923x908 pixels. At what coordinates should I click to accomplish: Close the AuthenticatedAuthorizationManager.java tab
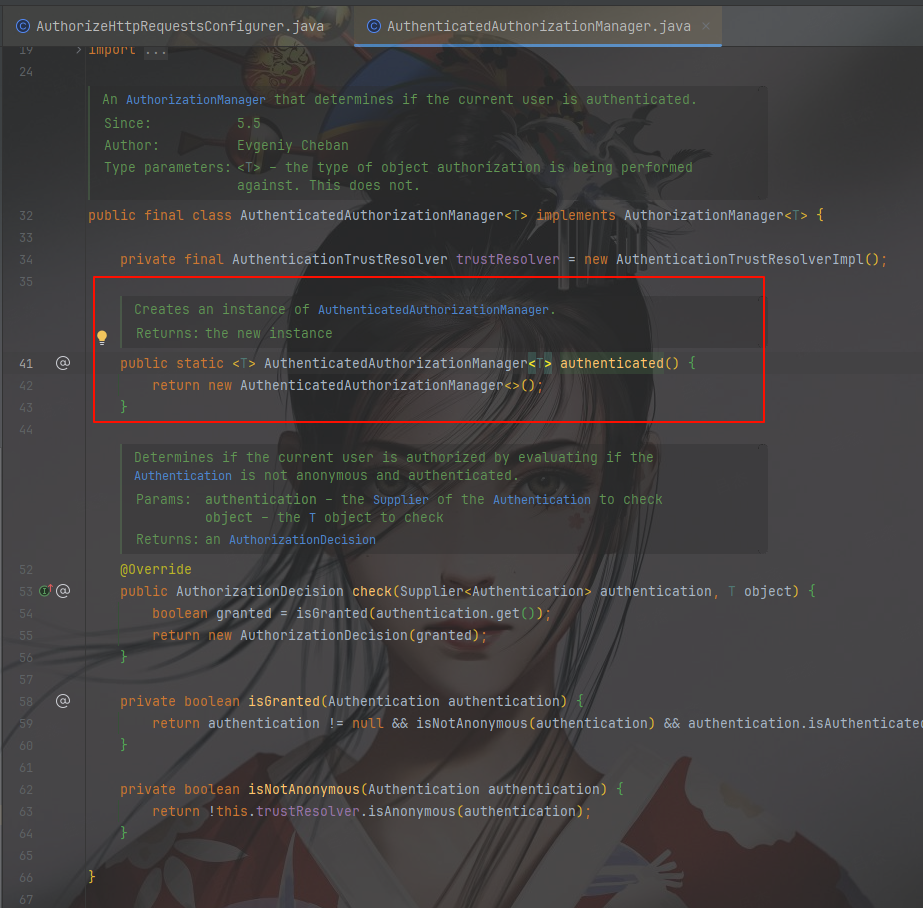706,26
